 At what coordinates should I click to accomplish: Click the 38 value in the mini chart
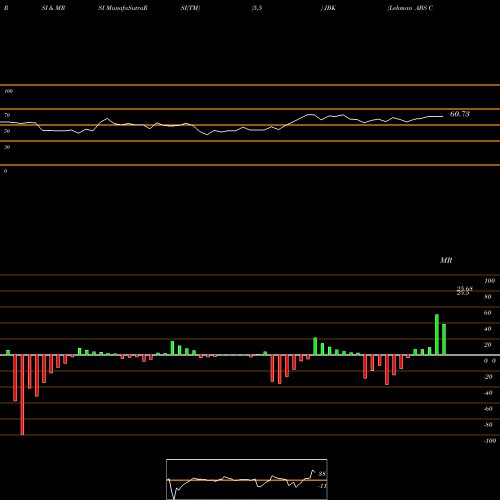coord(322,474)
